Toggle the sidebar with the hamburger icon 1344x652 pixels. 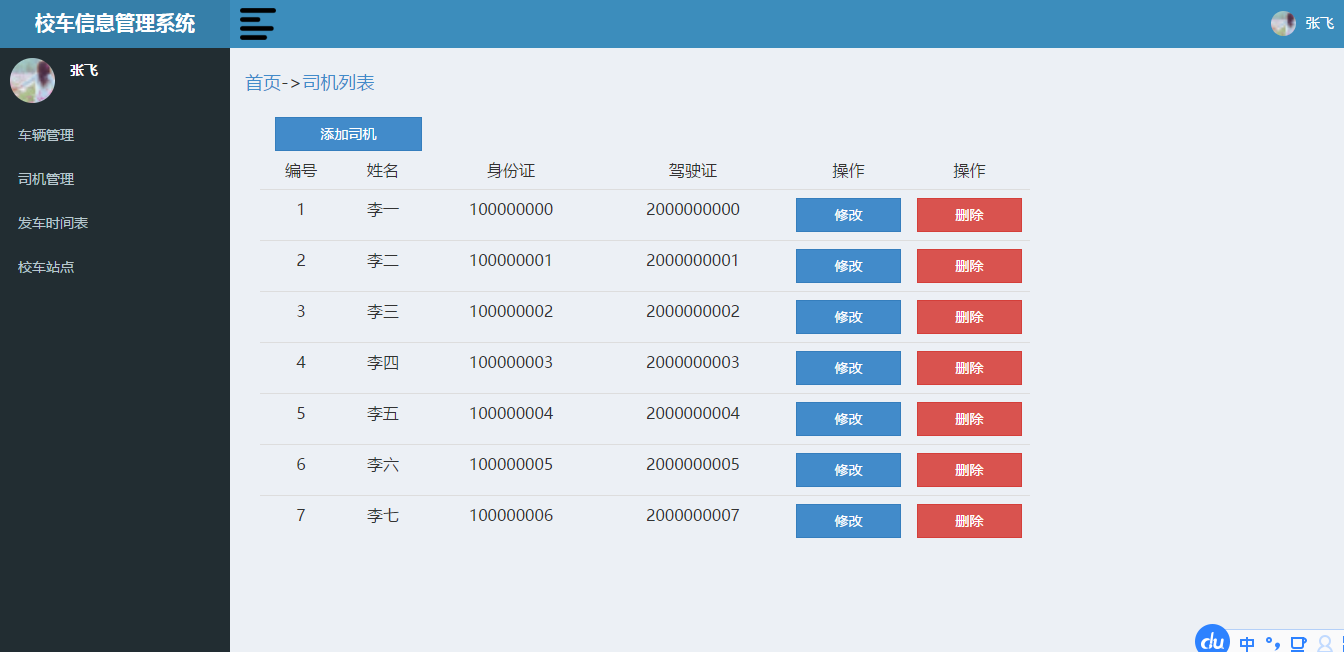pyautogui.click(x=257, y=24)
